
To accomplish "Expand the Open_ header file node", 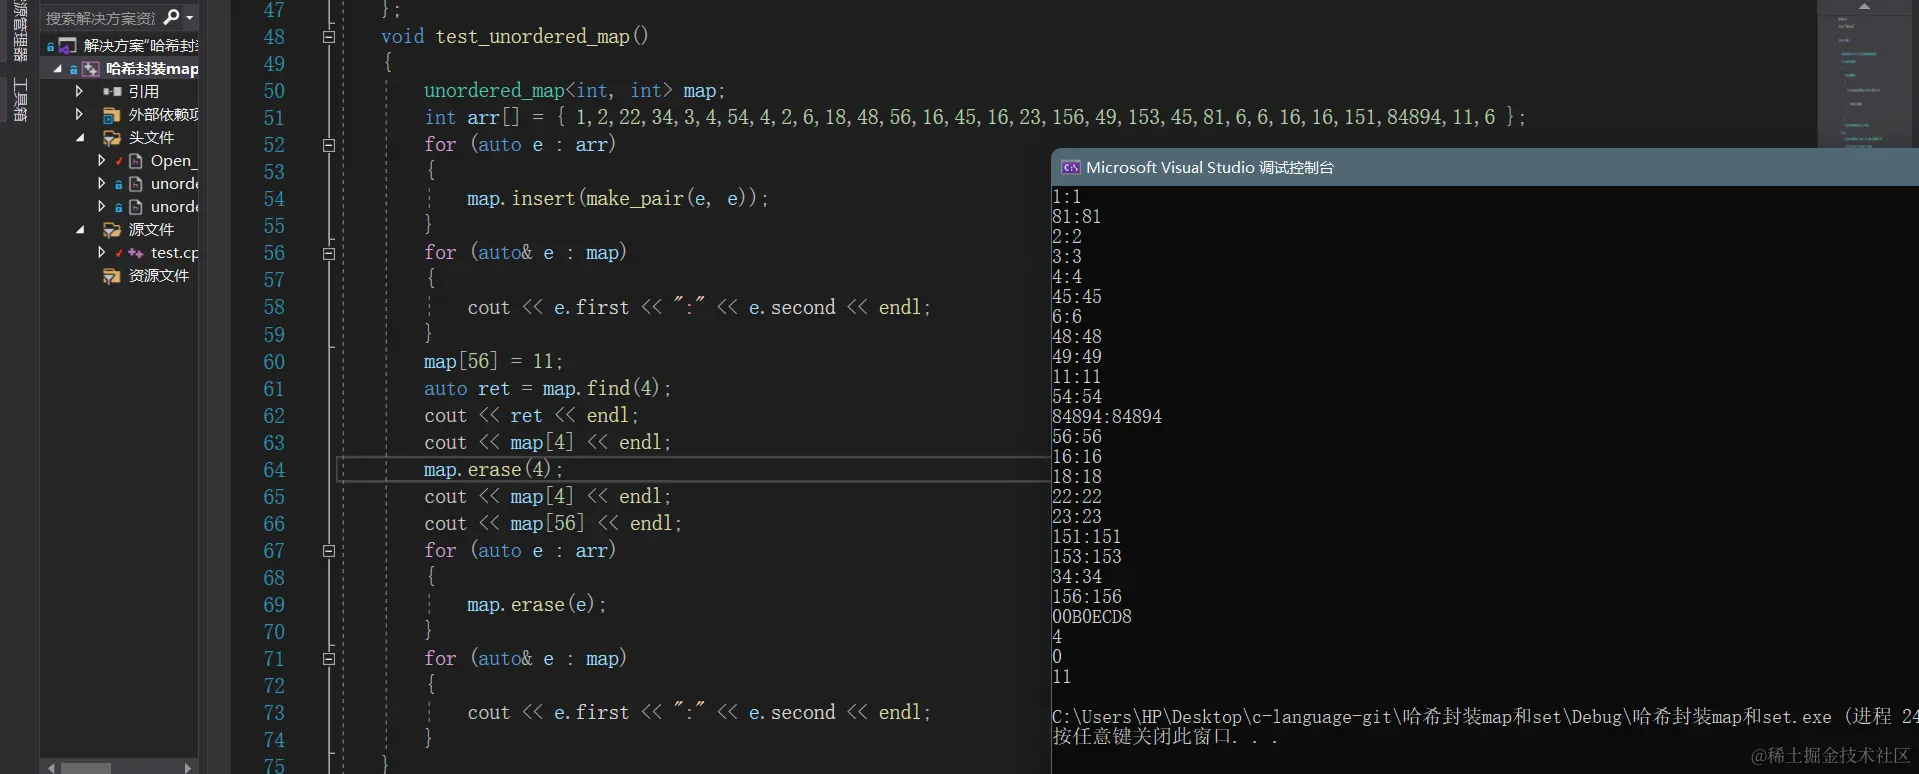I will [x=101, y=160].
